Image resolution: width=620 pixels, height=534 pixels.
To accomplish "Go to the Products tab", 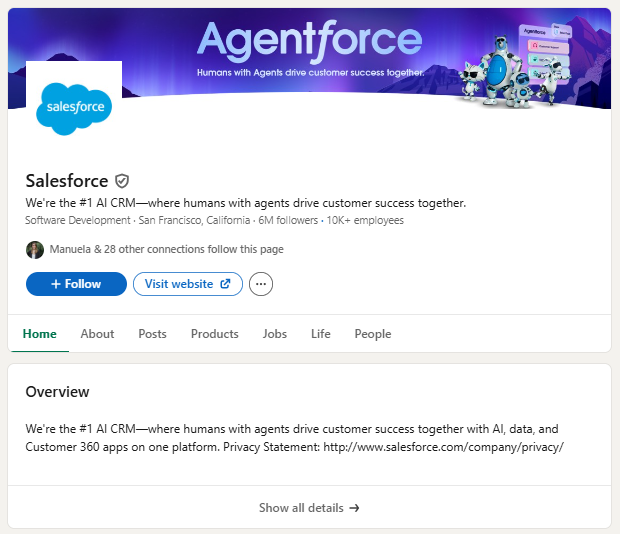I will click(x=214, y=334).
